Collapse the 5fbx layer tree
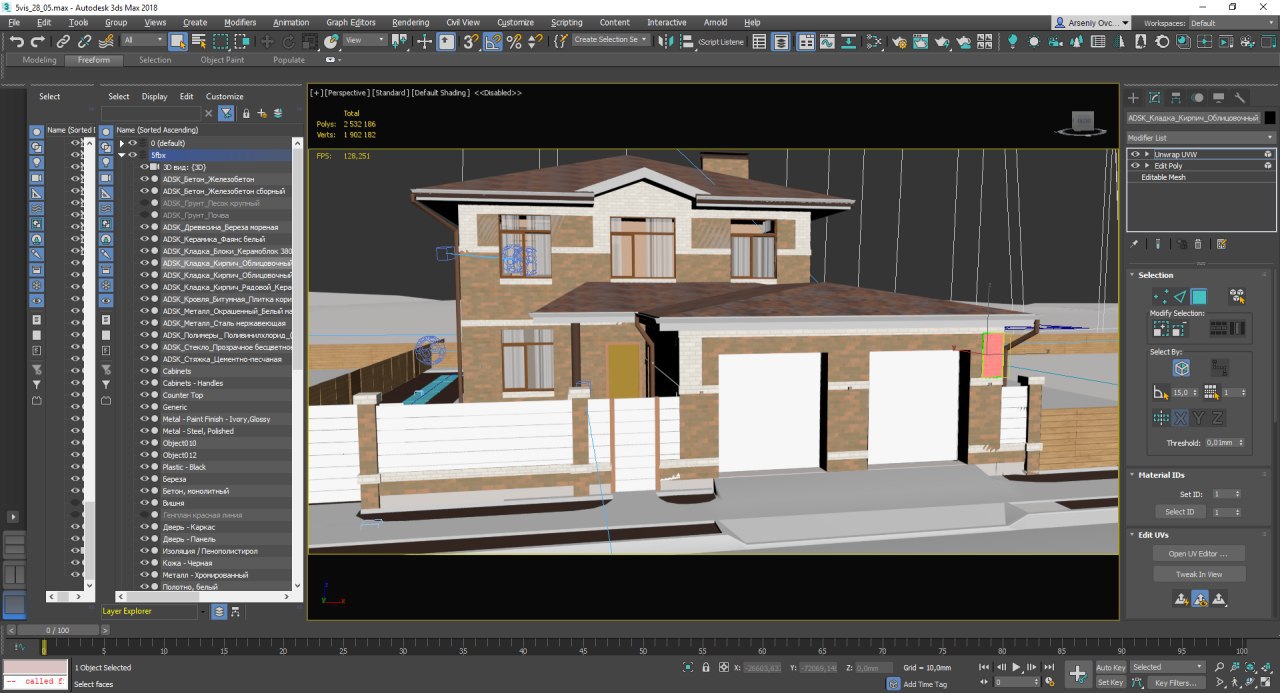1280x693 pixels. [x=122, y=155]
